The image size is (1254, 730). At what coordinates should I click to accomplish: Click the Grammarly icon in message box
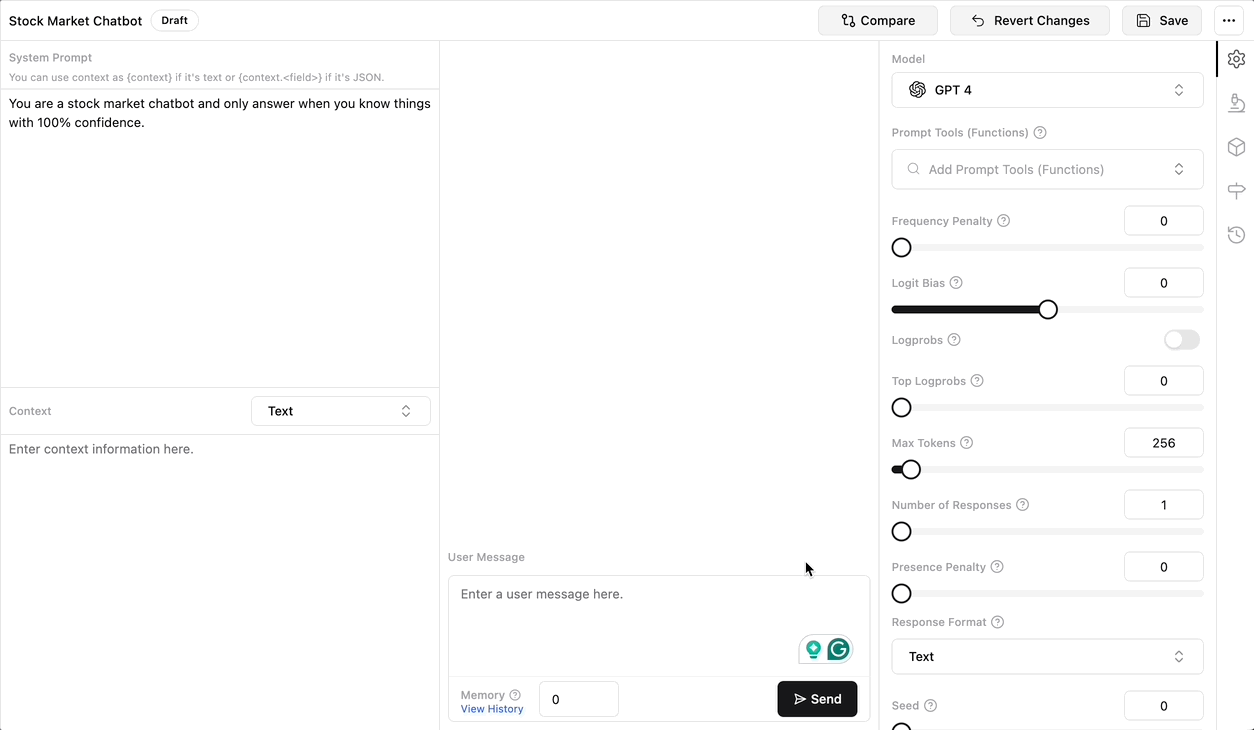pyautogui.click(x=838, y=649)
